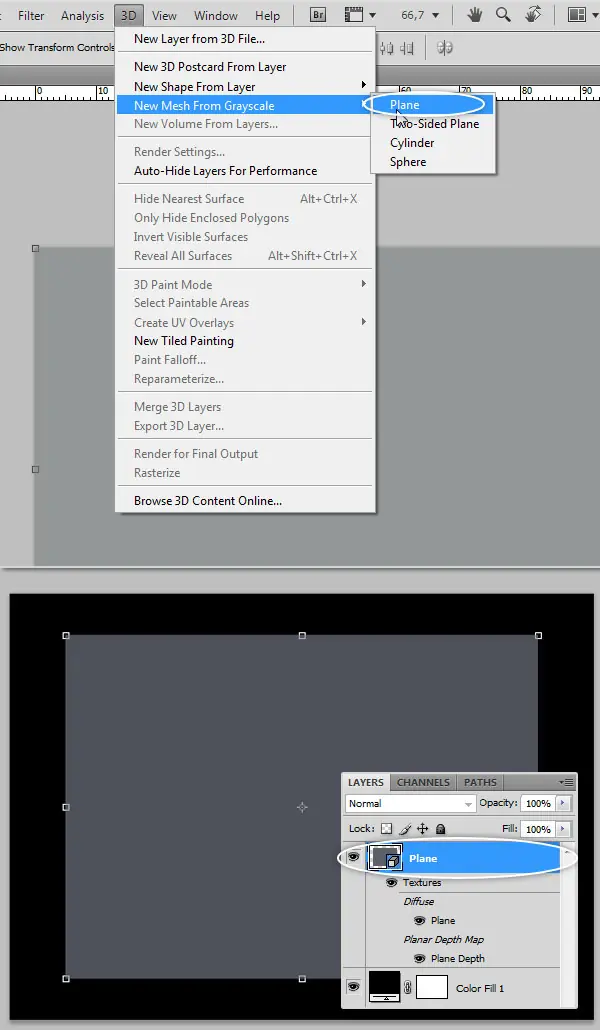Open the Opacity slider arrow
Image resolution: width=600 pixels, height=1030 pixels.
[563, 803]
